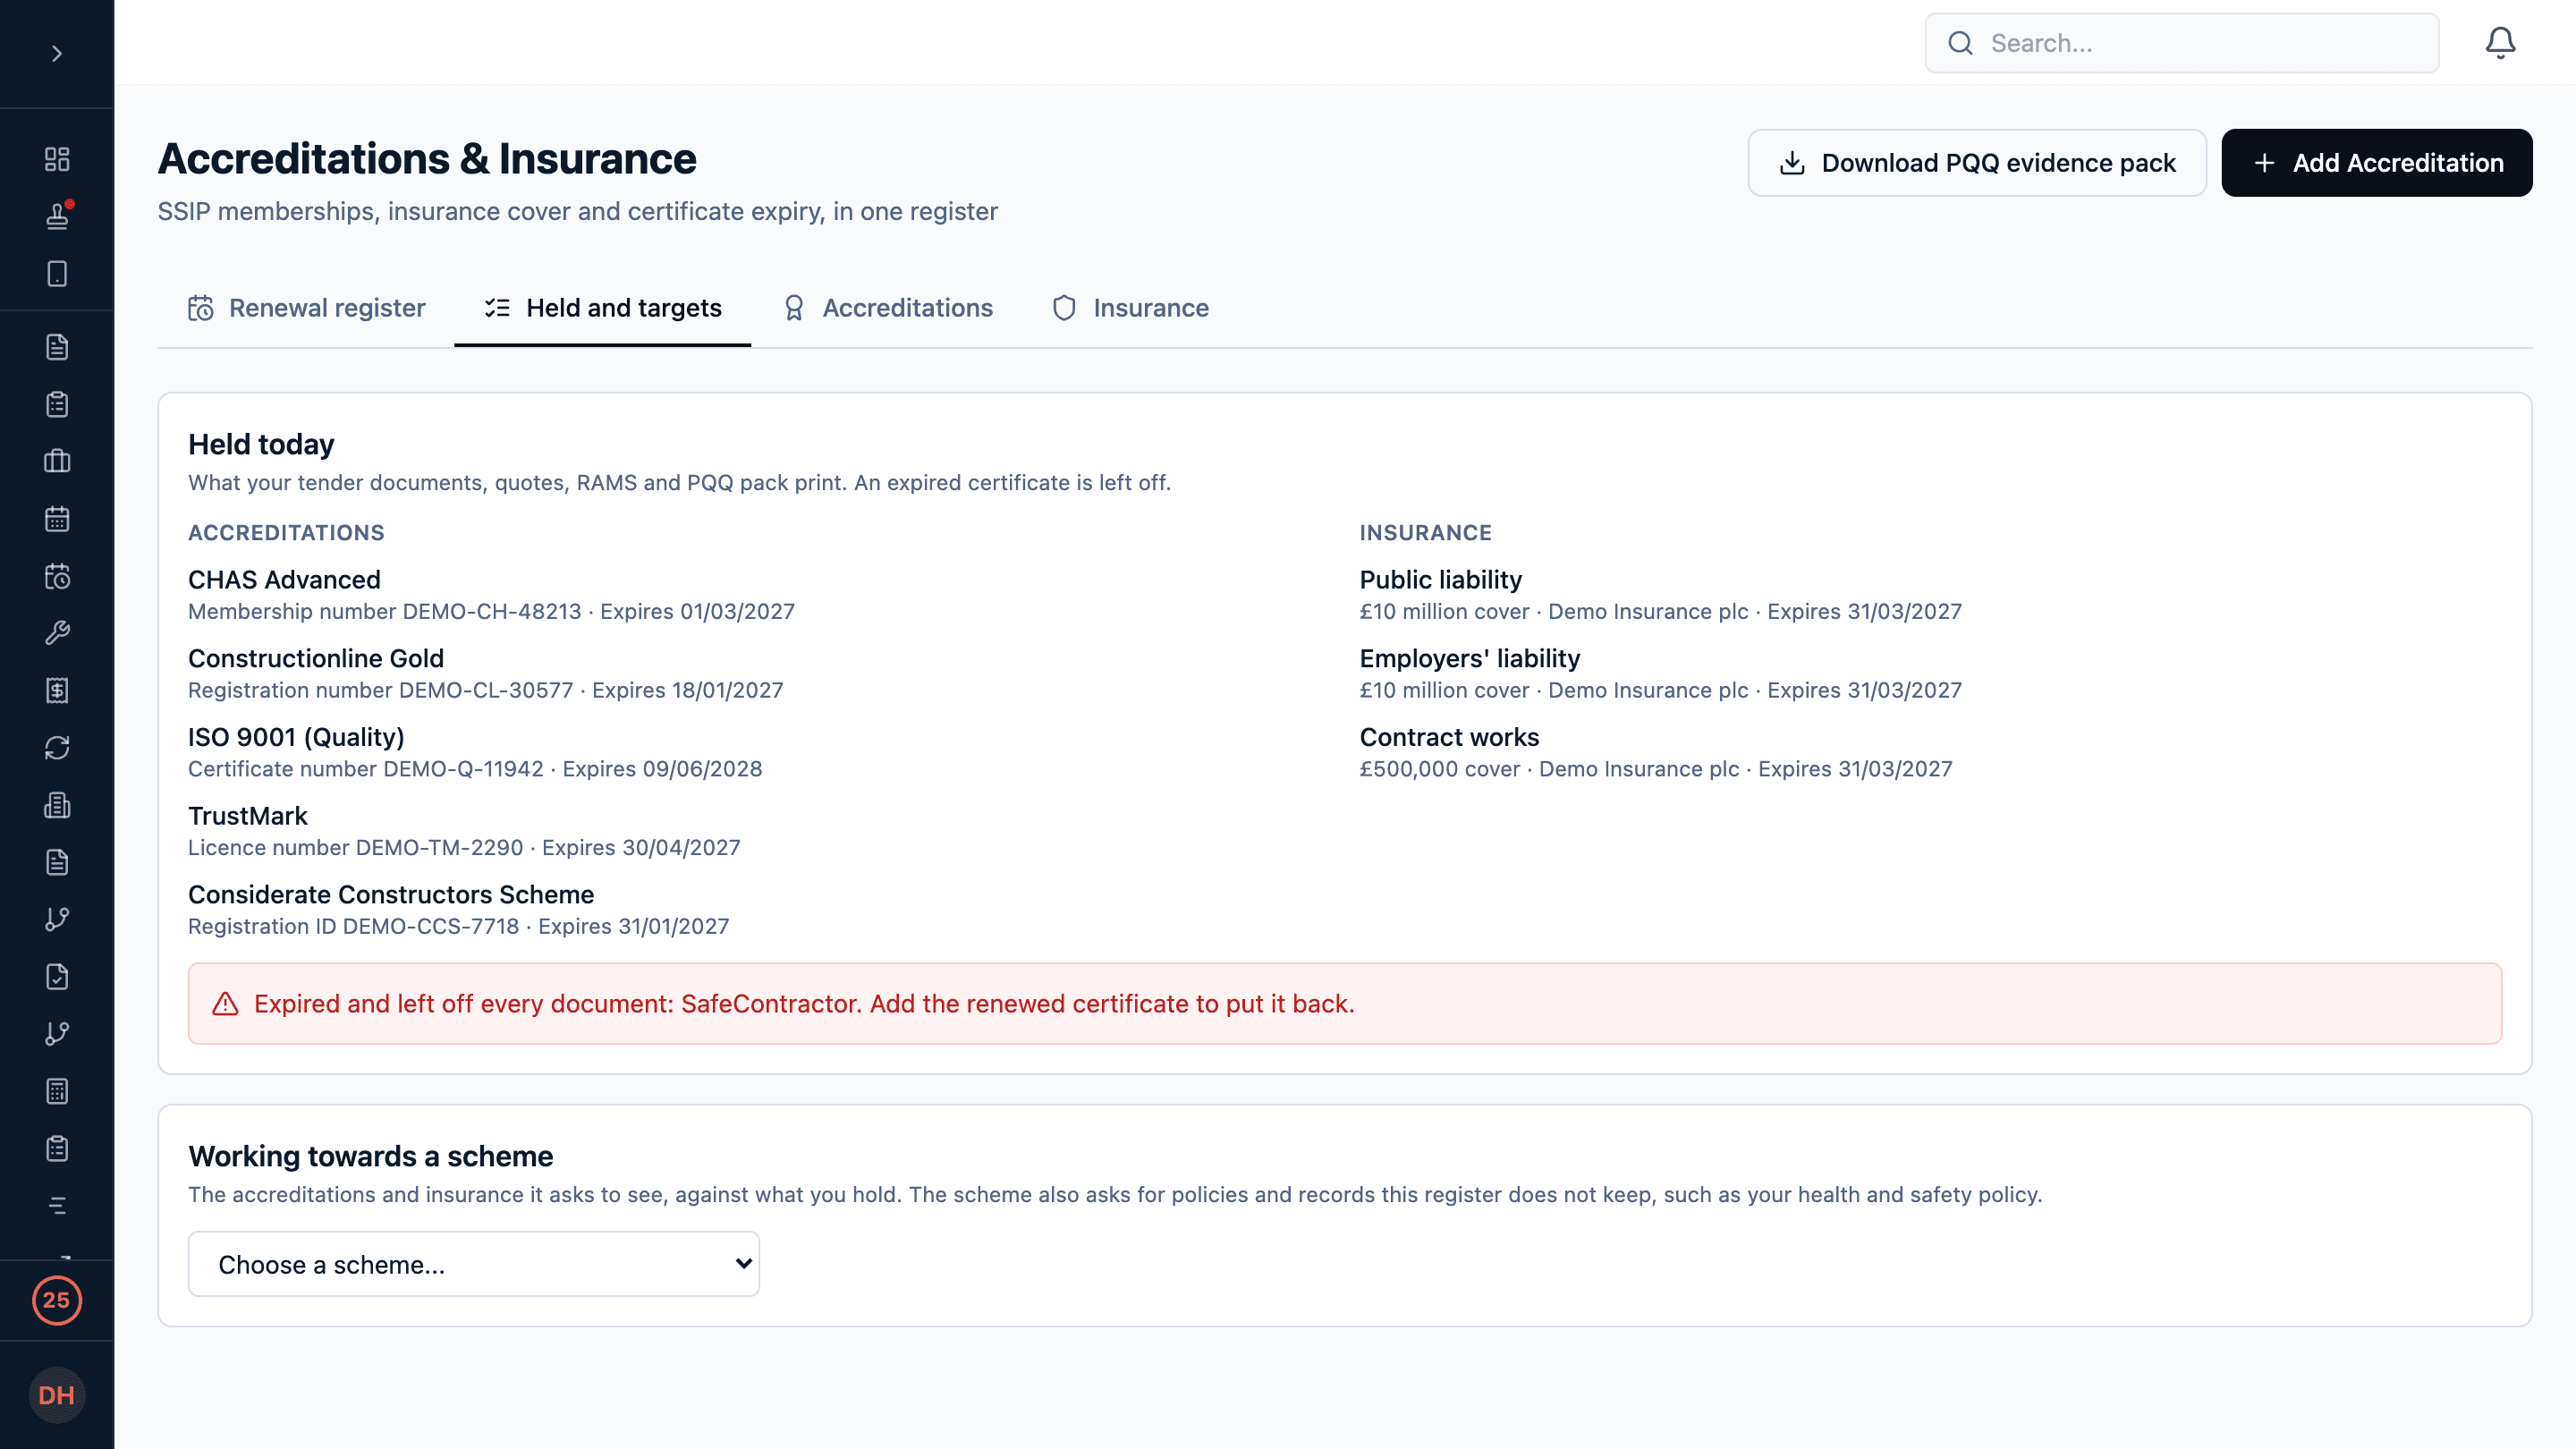Image resolution: width=2576 pixels, height=1449 pixels.
Task: Click Membership number DEMO-CH-48213 text
Action: [x=384, y=611]
